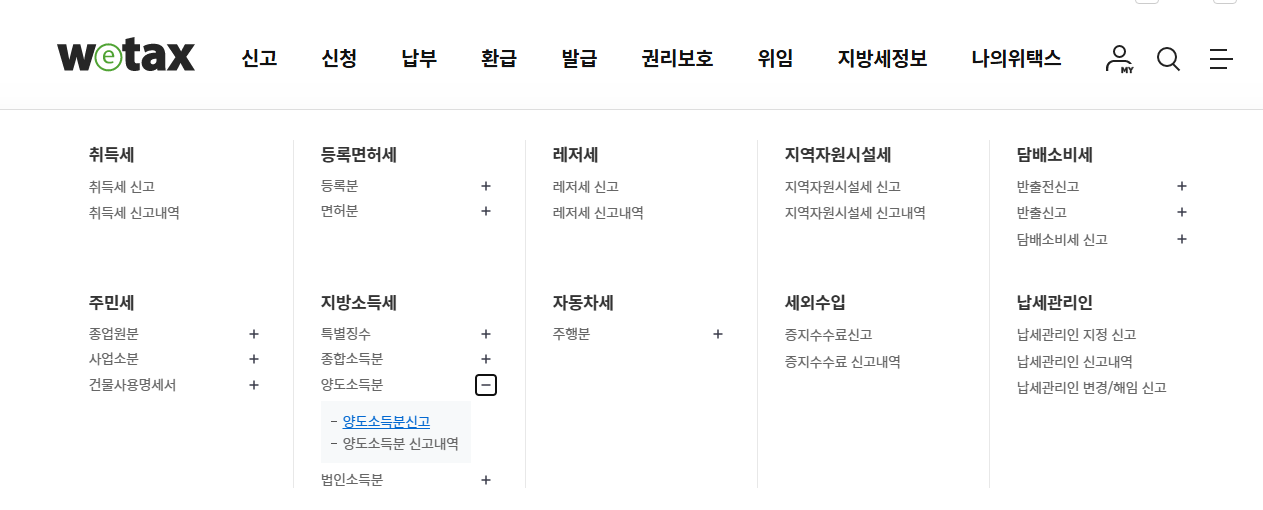Collapse the 양도소득분 minus icon
The height and width of the screenshot is (510, 1263).
(x=486, y=385)
